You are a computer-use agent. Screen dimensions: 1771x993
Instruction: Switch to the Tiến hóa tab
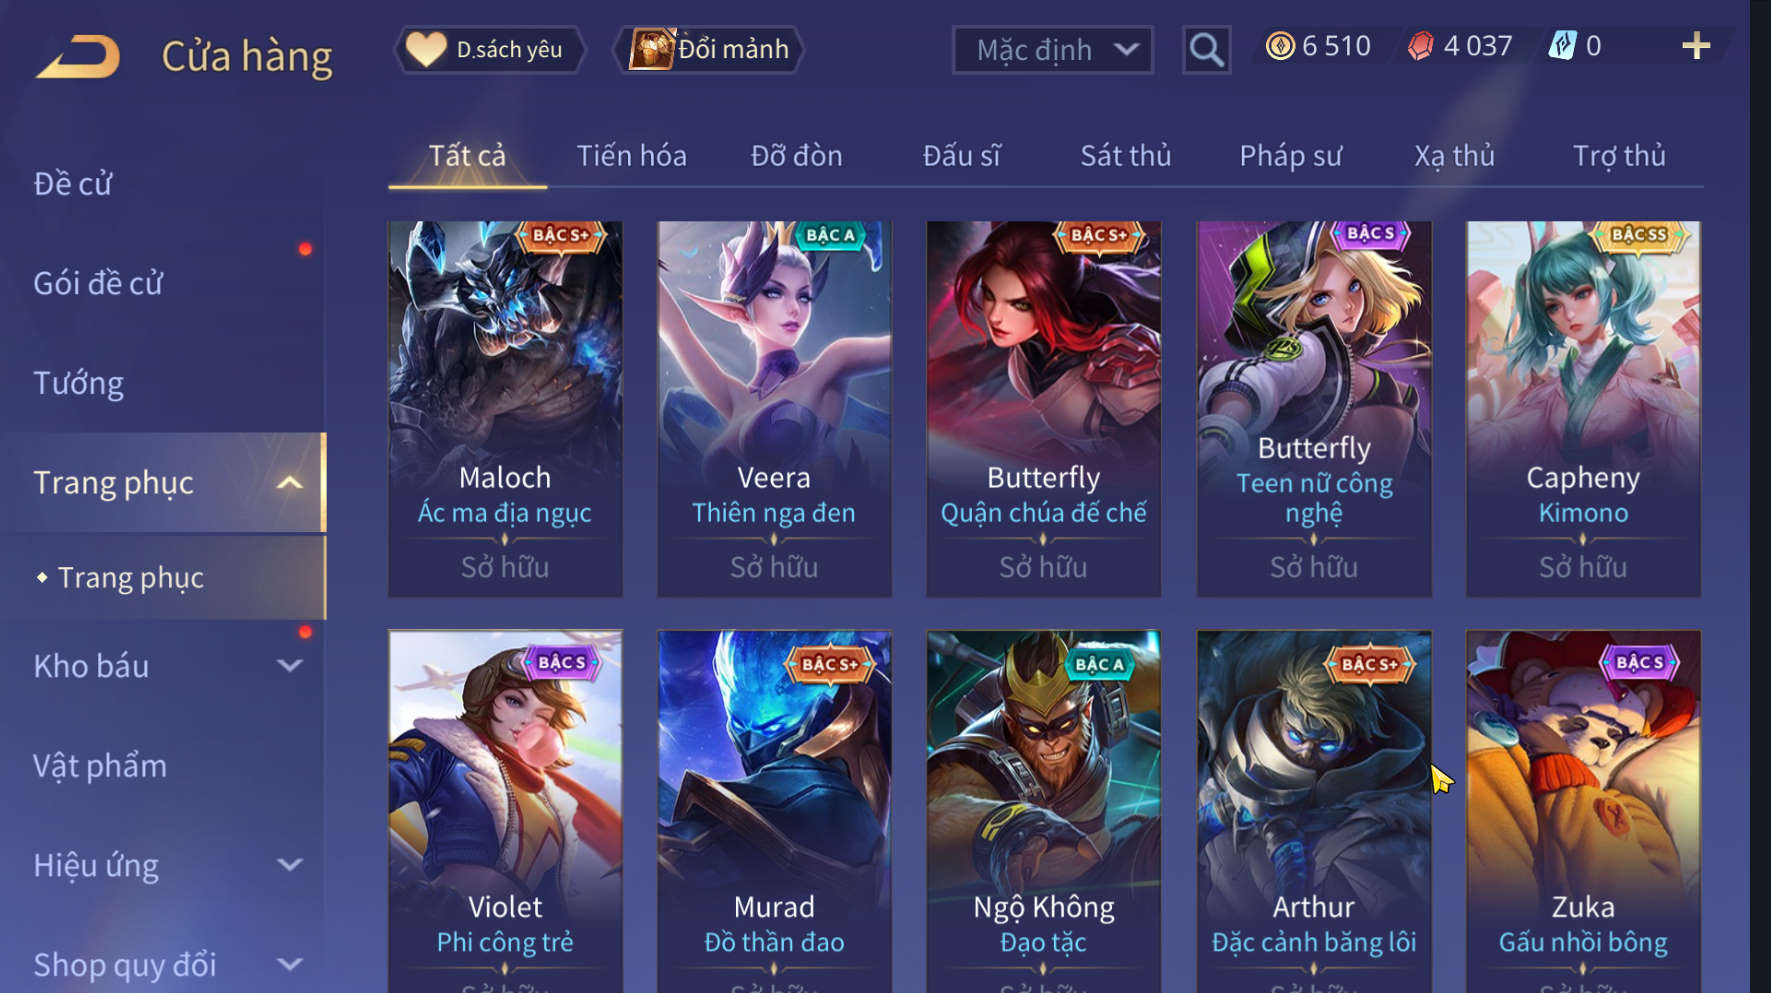coord(631,156)
